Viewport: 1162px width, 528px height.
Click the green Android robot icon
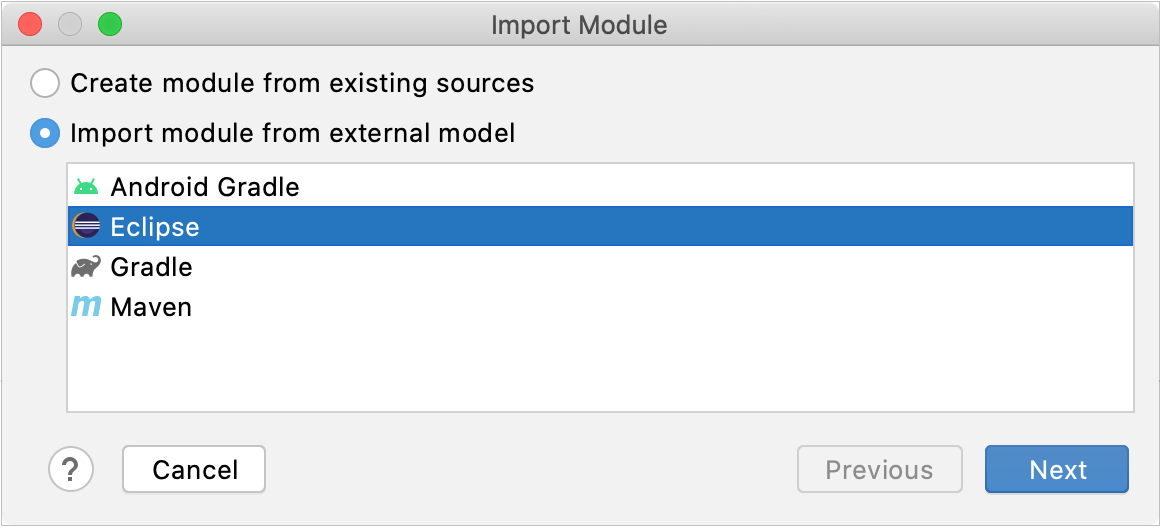(x=86, y=187)
